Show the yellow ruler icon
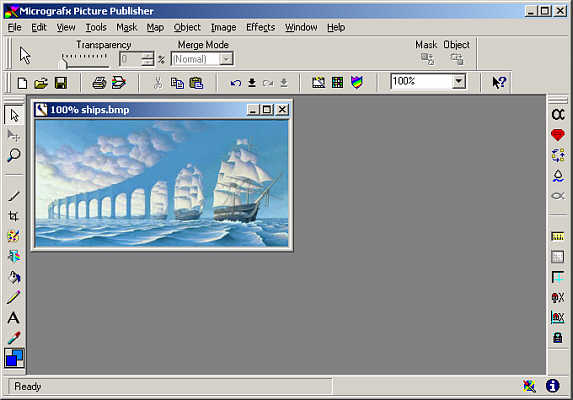This screenshot has width=573, height=400. tap(558, 237)
